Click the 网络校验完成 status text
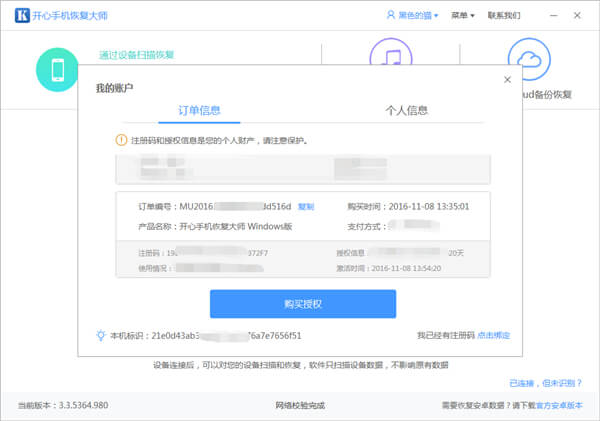This screenshot has height=421, width=600. tap(300, 405)
